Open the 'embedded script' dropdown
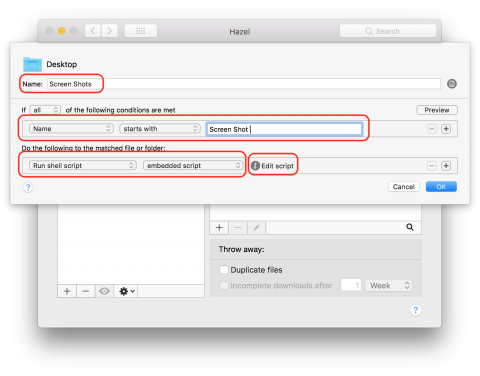Image resolution: width=480 pixels, height=376 pixels. click(x=193, y=165)
